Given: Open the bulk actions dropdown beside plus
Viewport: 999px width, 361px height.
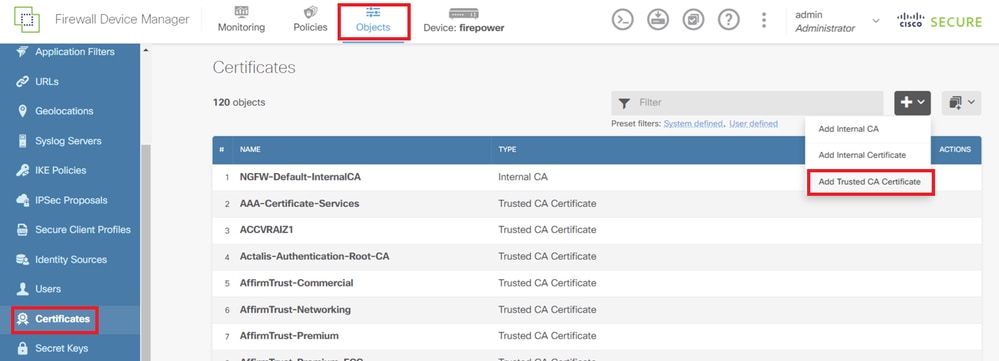Looking at the screenshot, I should [x=961, y=103].
